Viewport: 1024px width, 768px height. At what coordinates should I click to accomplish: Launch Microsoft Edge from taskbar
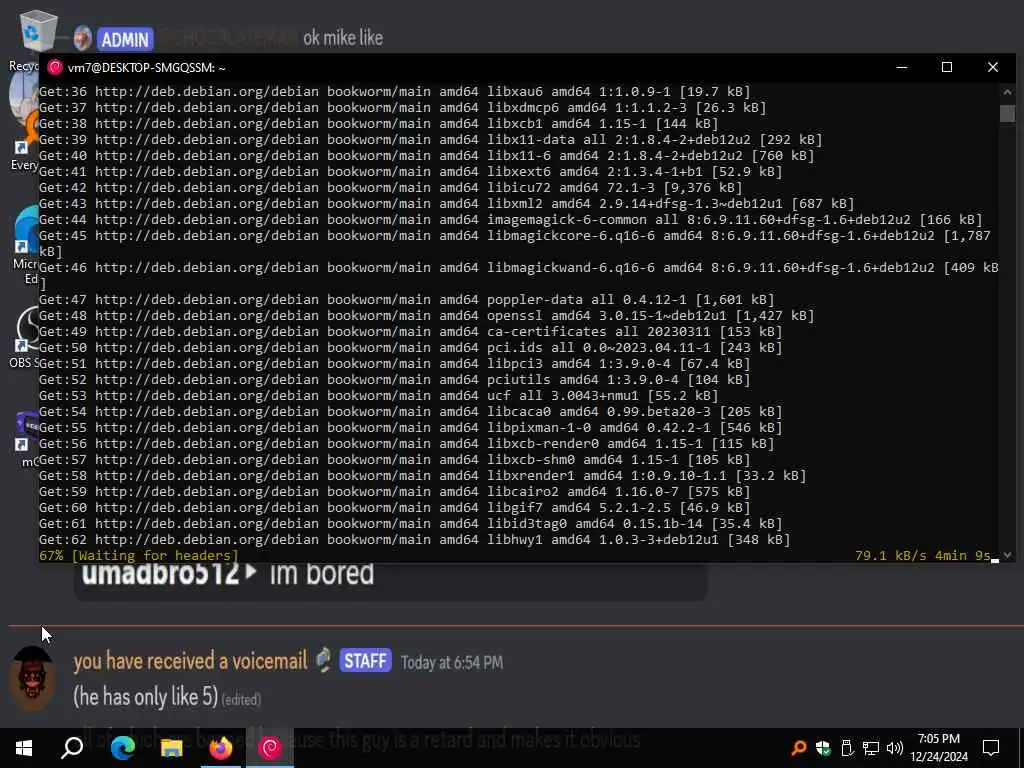coord(122,748)
